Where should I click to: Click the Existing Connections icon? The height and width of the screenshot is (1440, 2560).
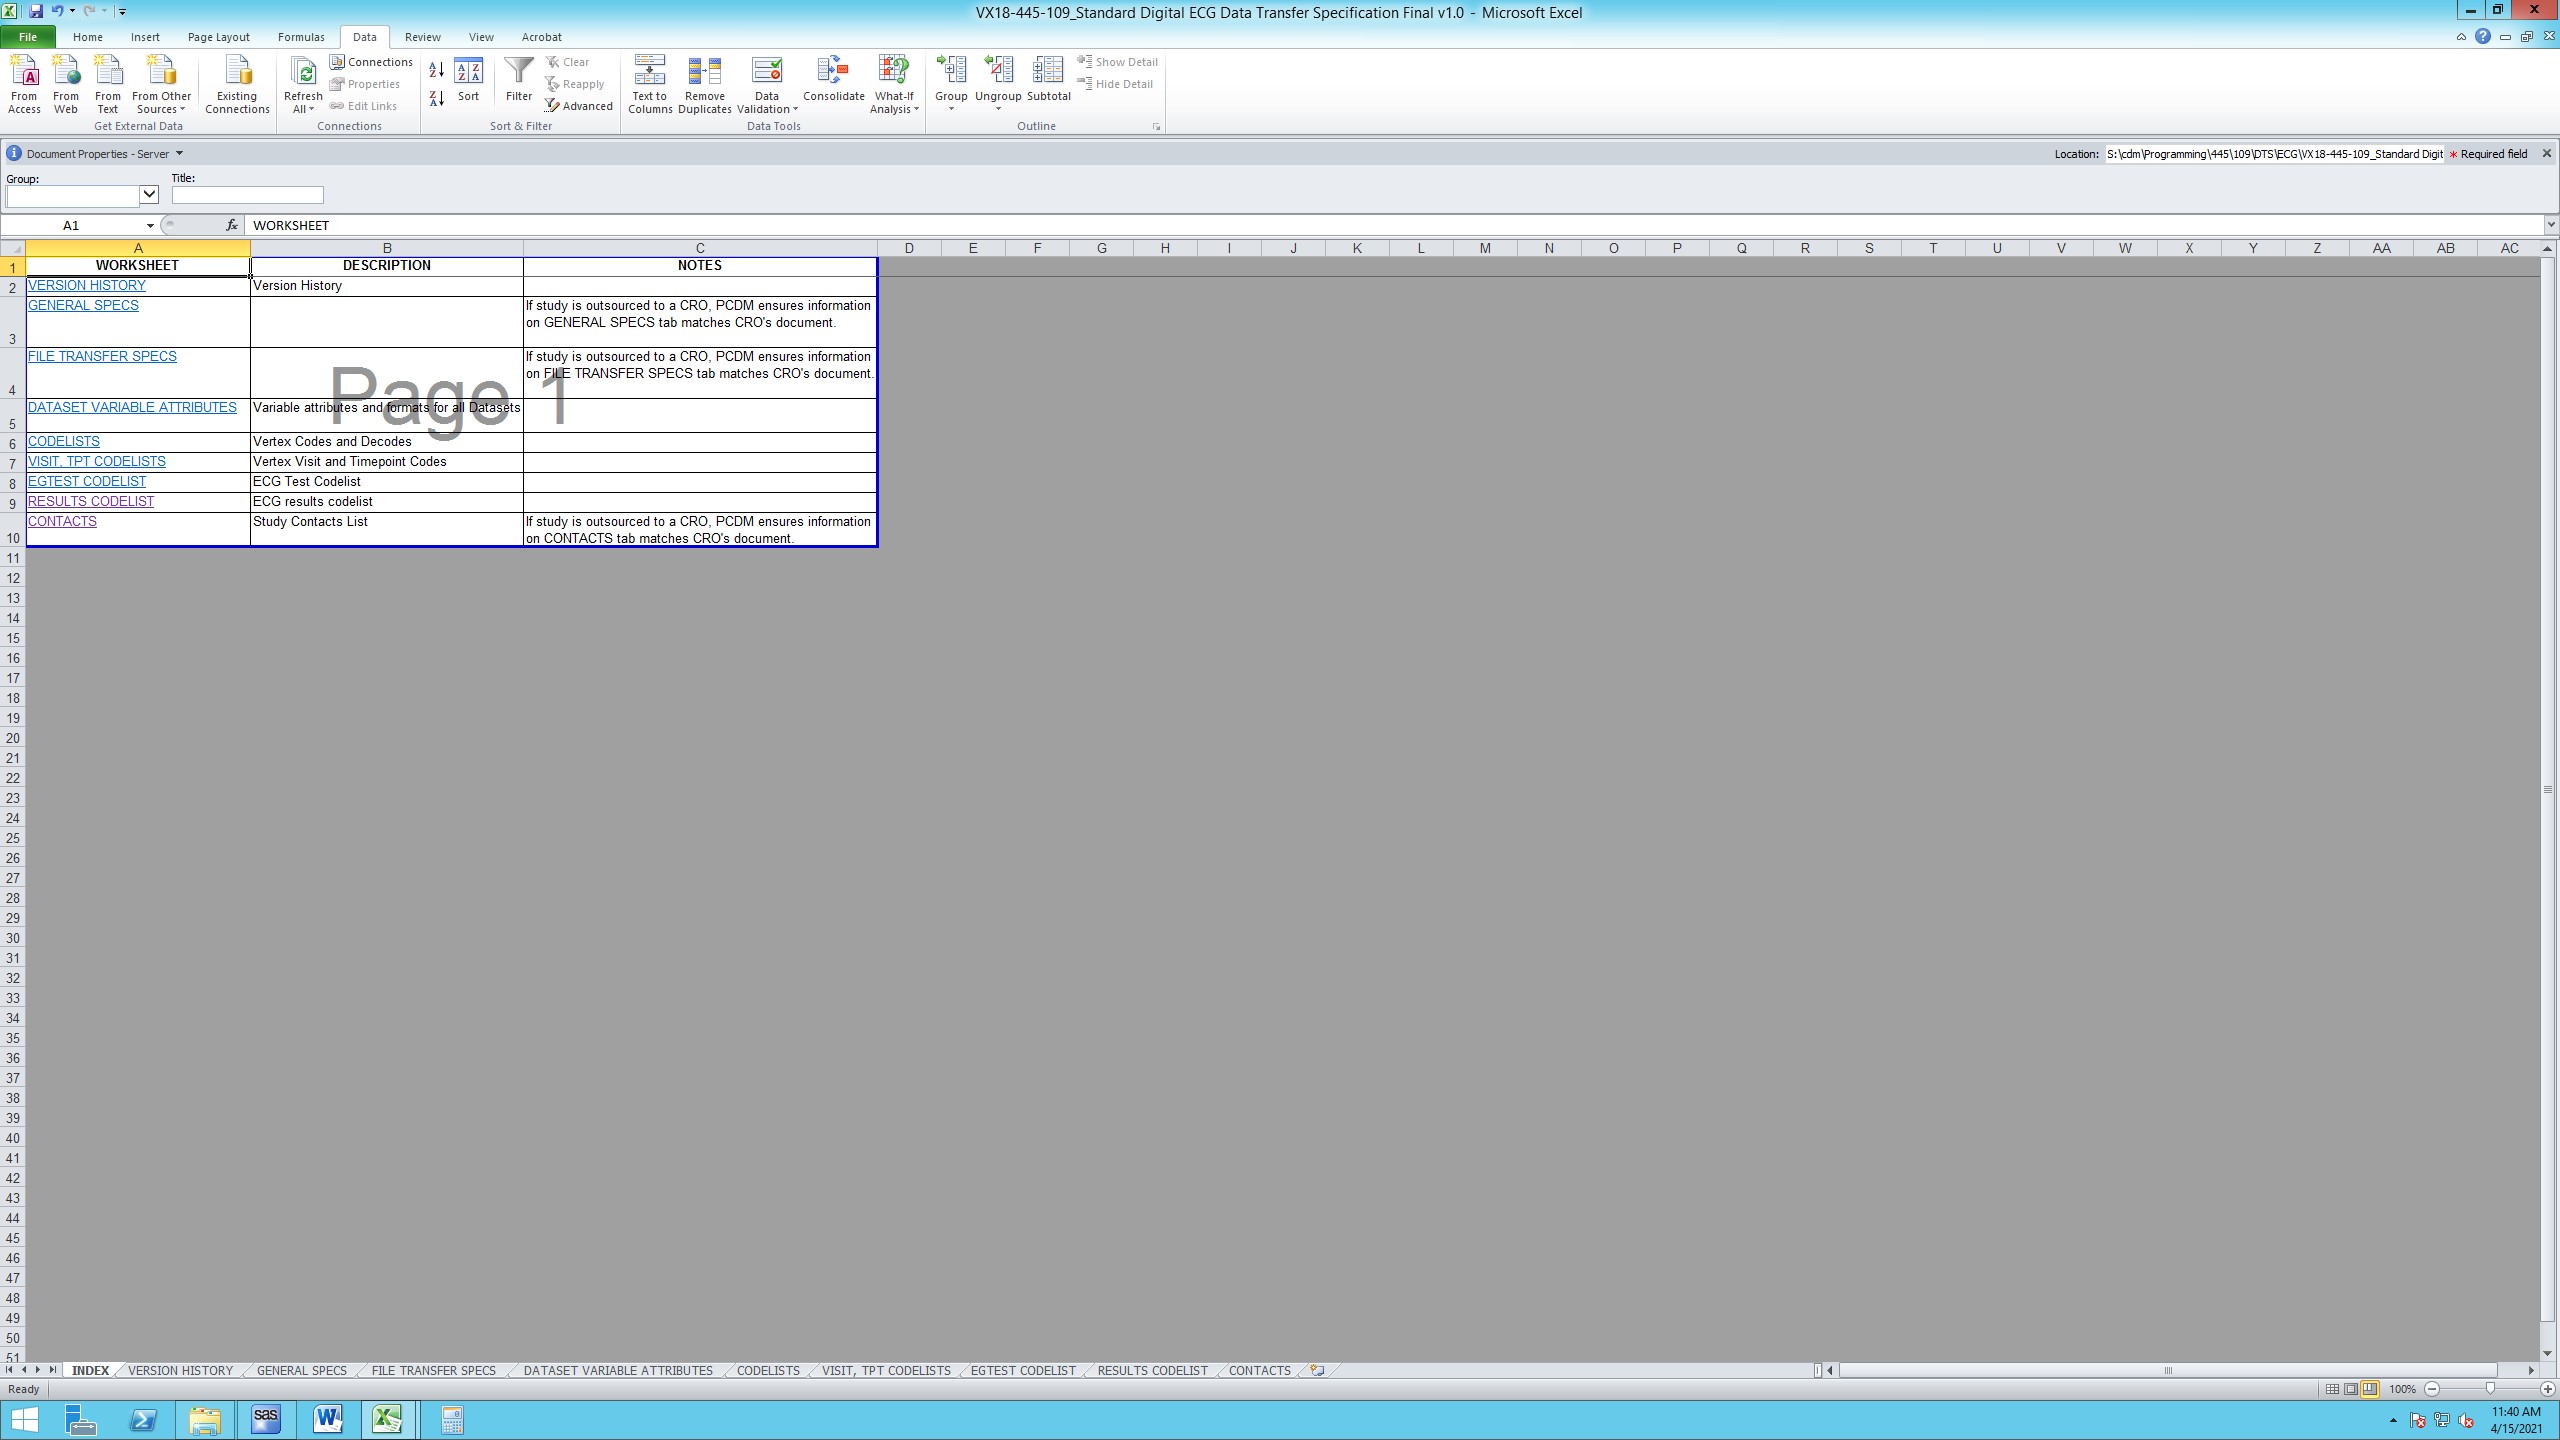237,72
